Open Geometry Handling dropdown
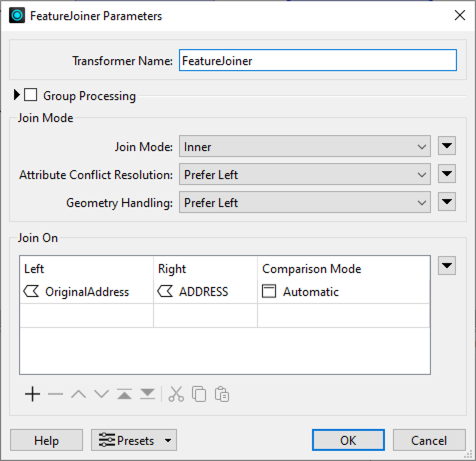Image resolution: width=476 pixels, height=461 pixels. pyautogui.click(x=305, y=202)
